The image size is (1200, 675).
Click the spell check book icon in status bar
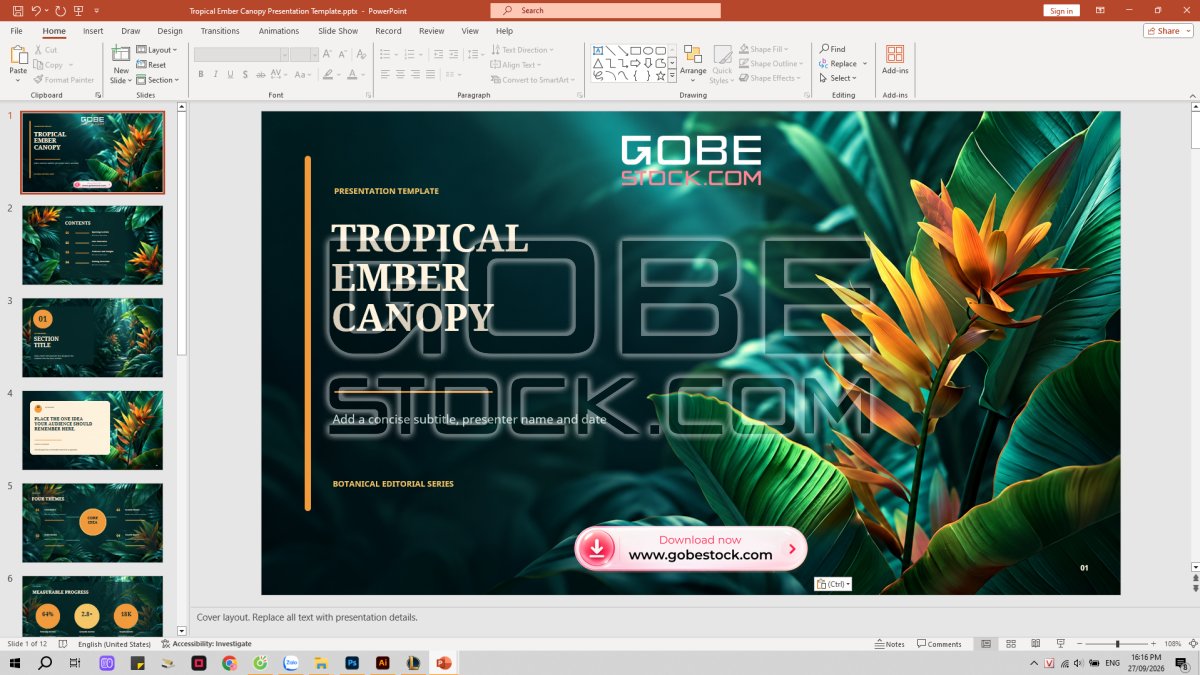64,644
